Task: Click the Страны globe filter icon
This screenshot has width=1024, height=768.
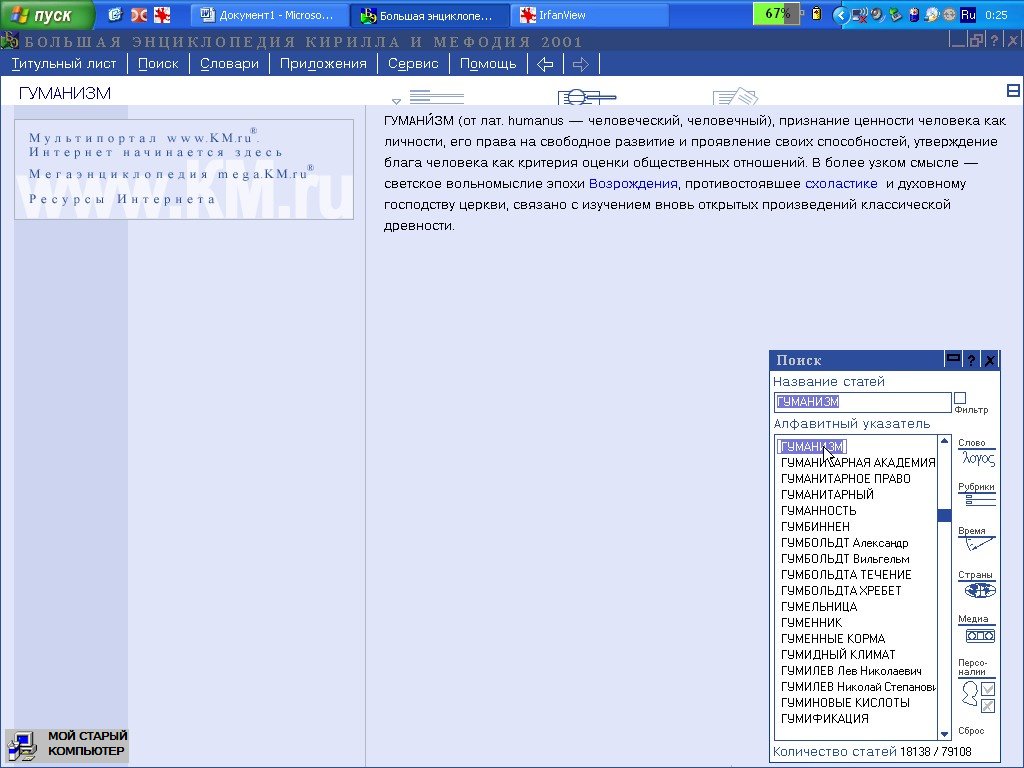Action: click(x=977, y=590)
